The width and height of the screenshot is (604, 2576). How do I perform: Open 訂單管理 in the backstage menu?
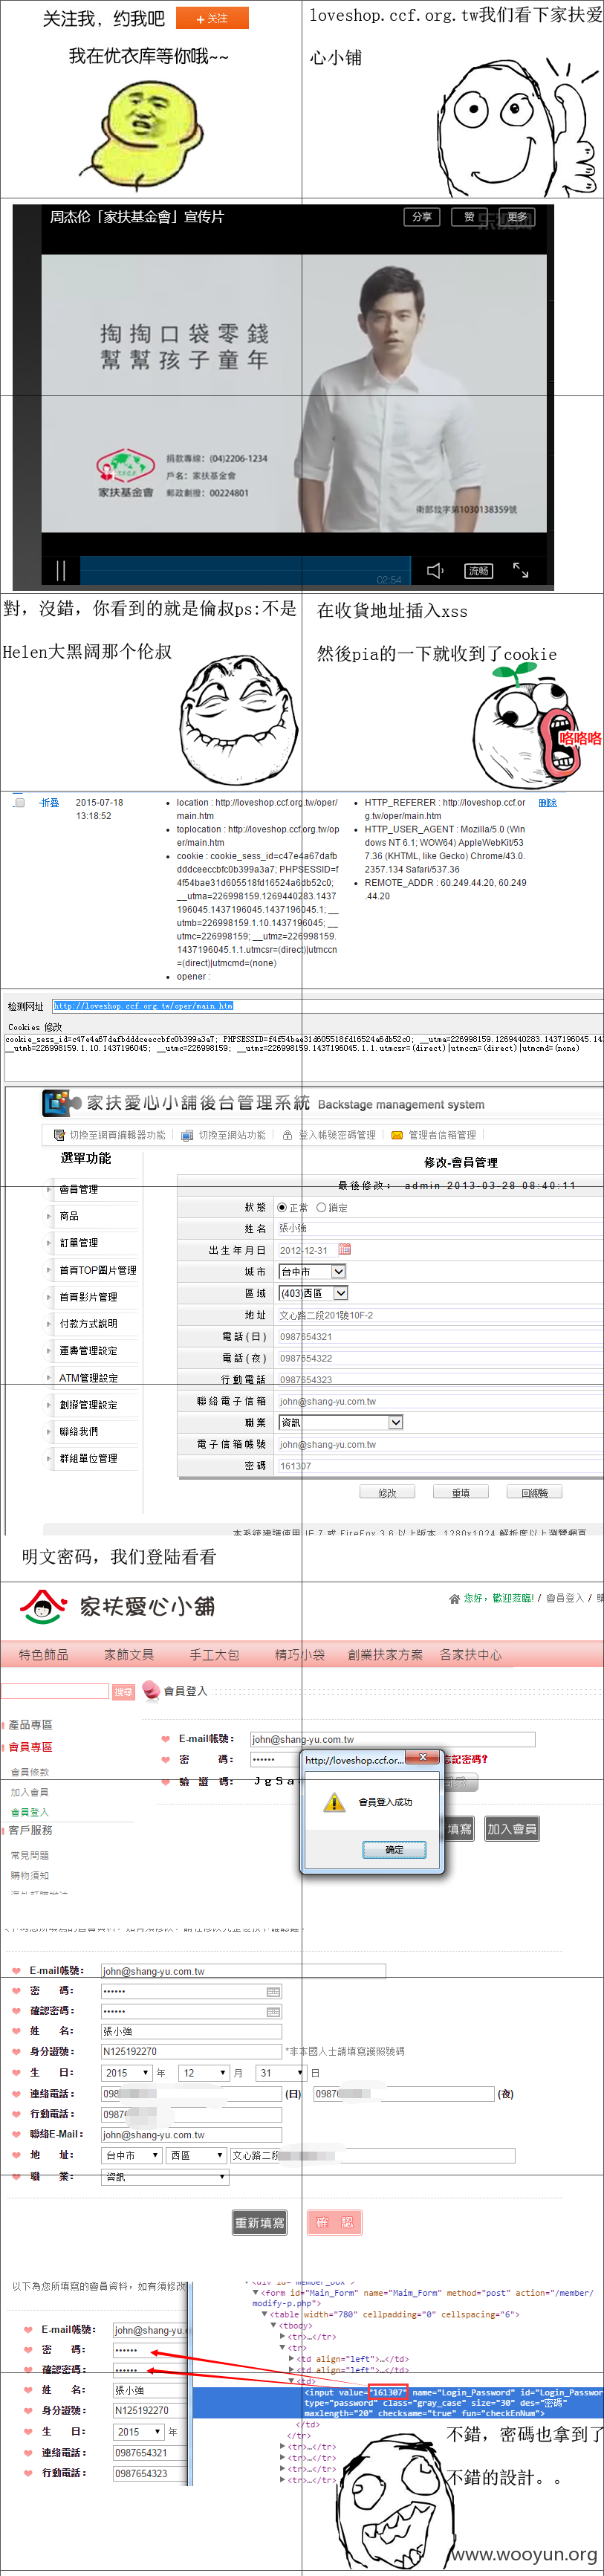coord(78,1243)
